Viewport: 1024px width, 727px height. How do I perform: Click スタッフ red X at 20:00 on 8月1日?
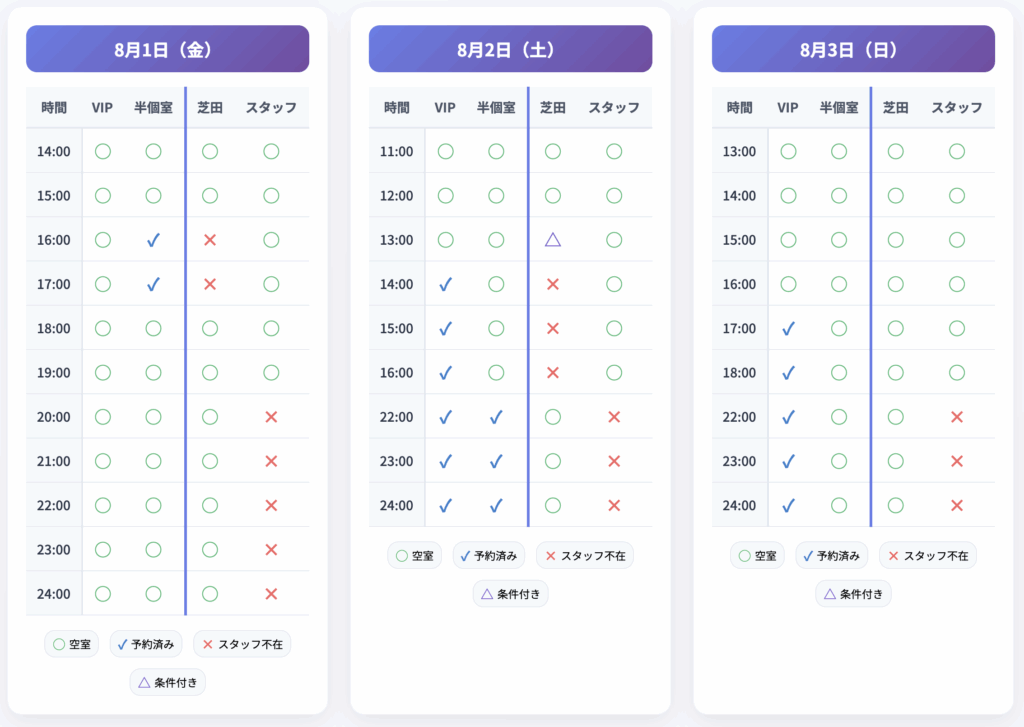click(271, 417)
